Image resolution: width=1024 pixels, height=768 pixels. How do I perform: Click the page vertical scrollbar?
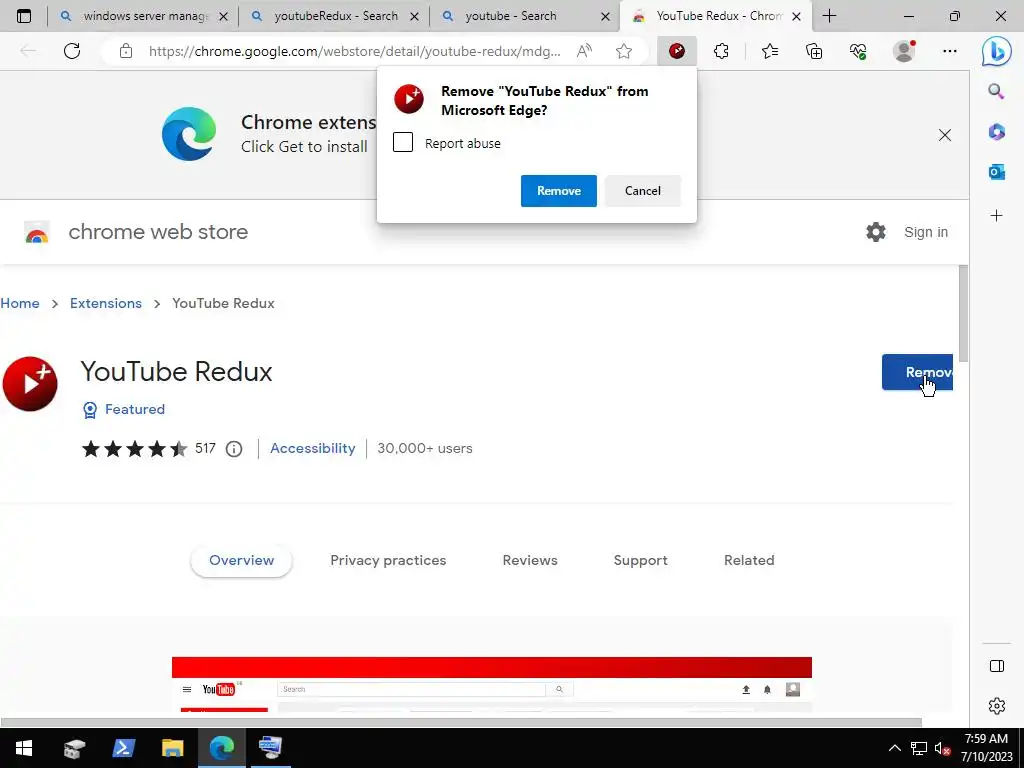[x=963, y=313]
